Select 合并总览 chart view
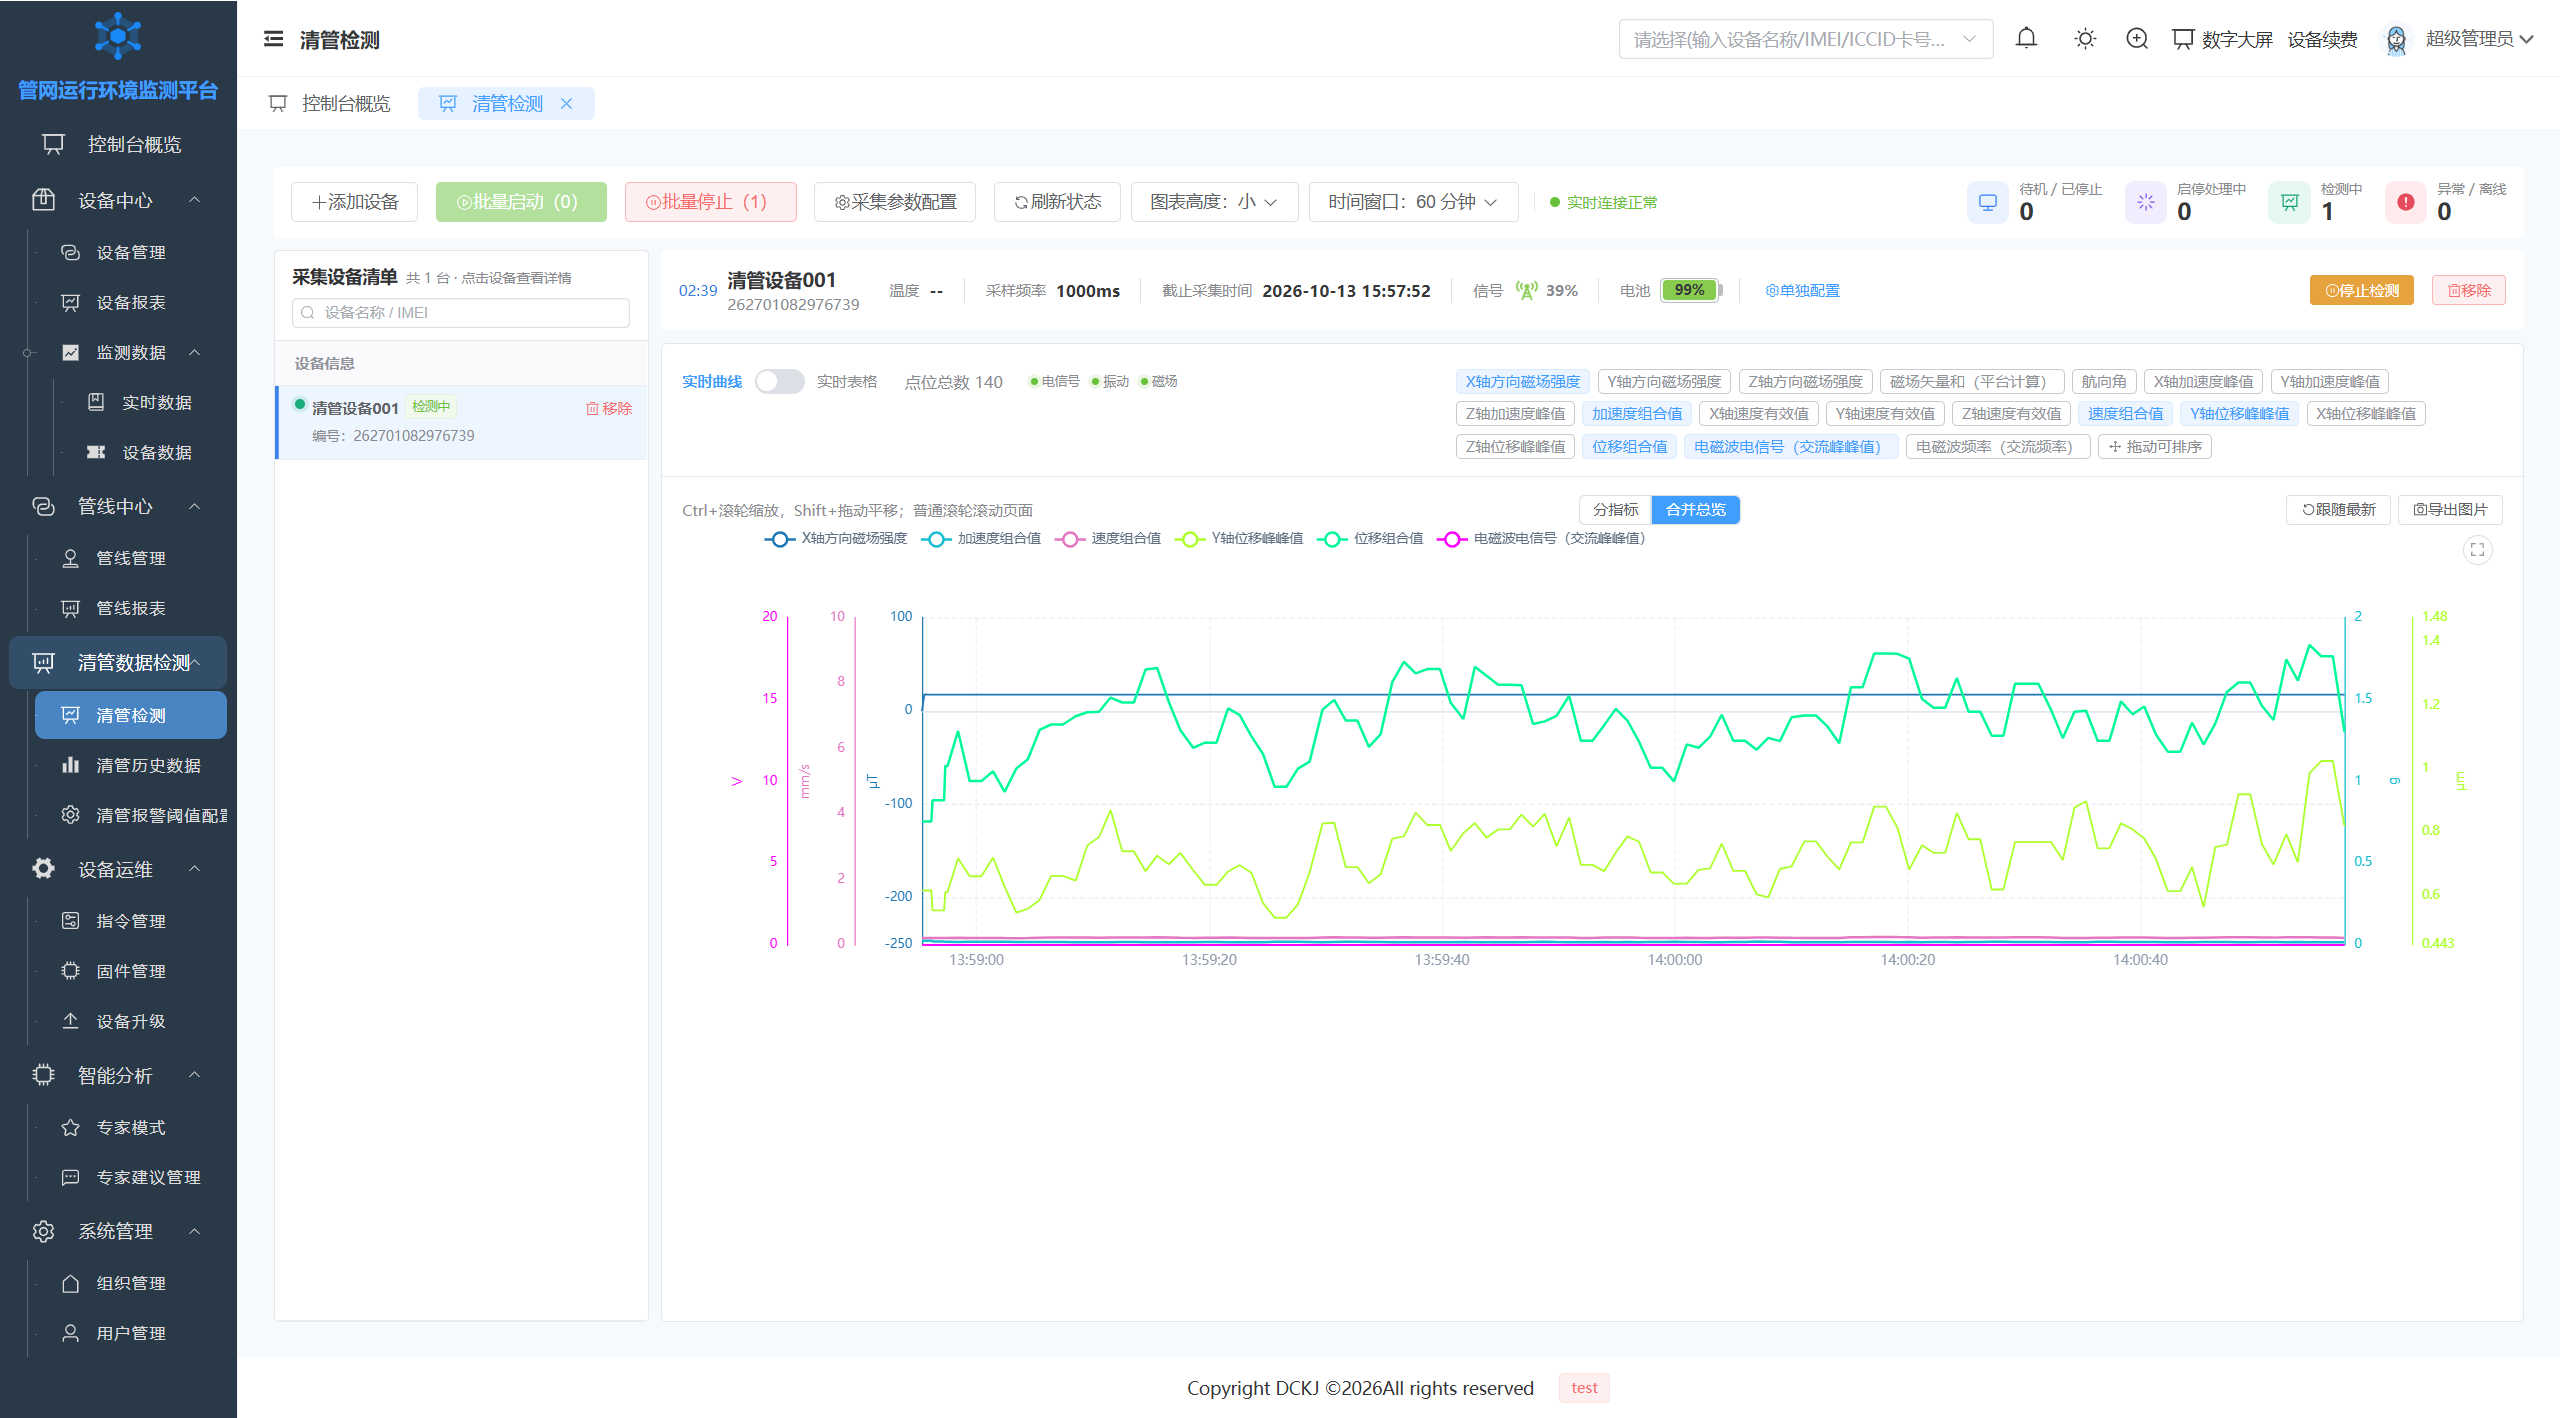 coord(1695,509)
